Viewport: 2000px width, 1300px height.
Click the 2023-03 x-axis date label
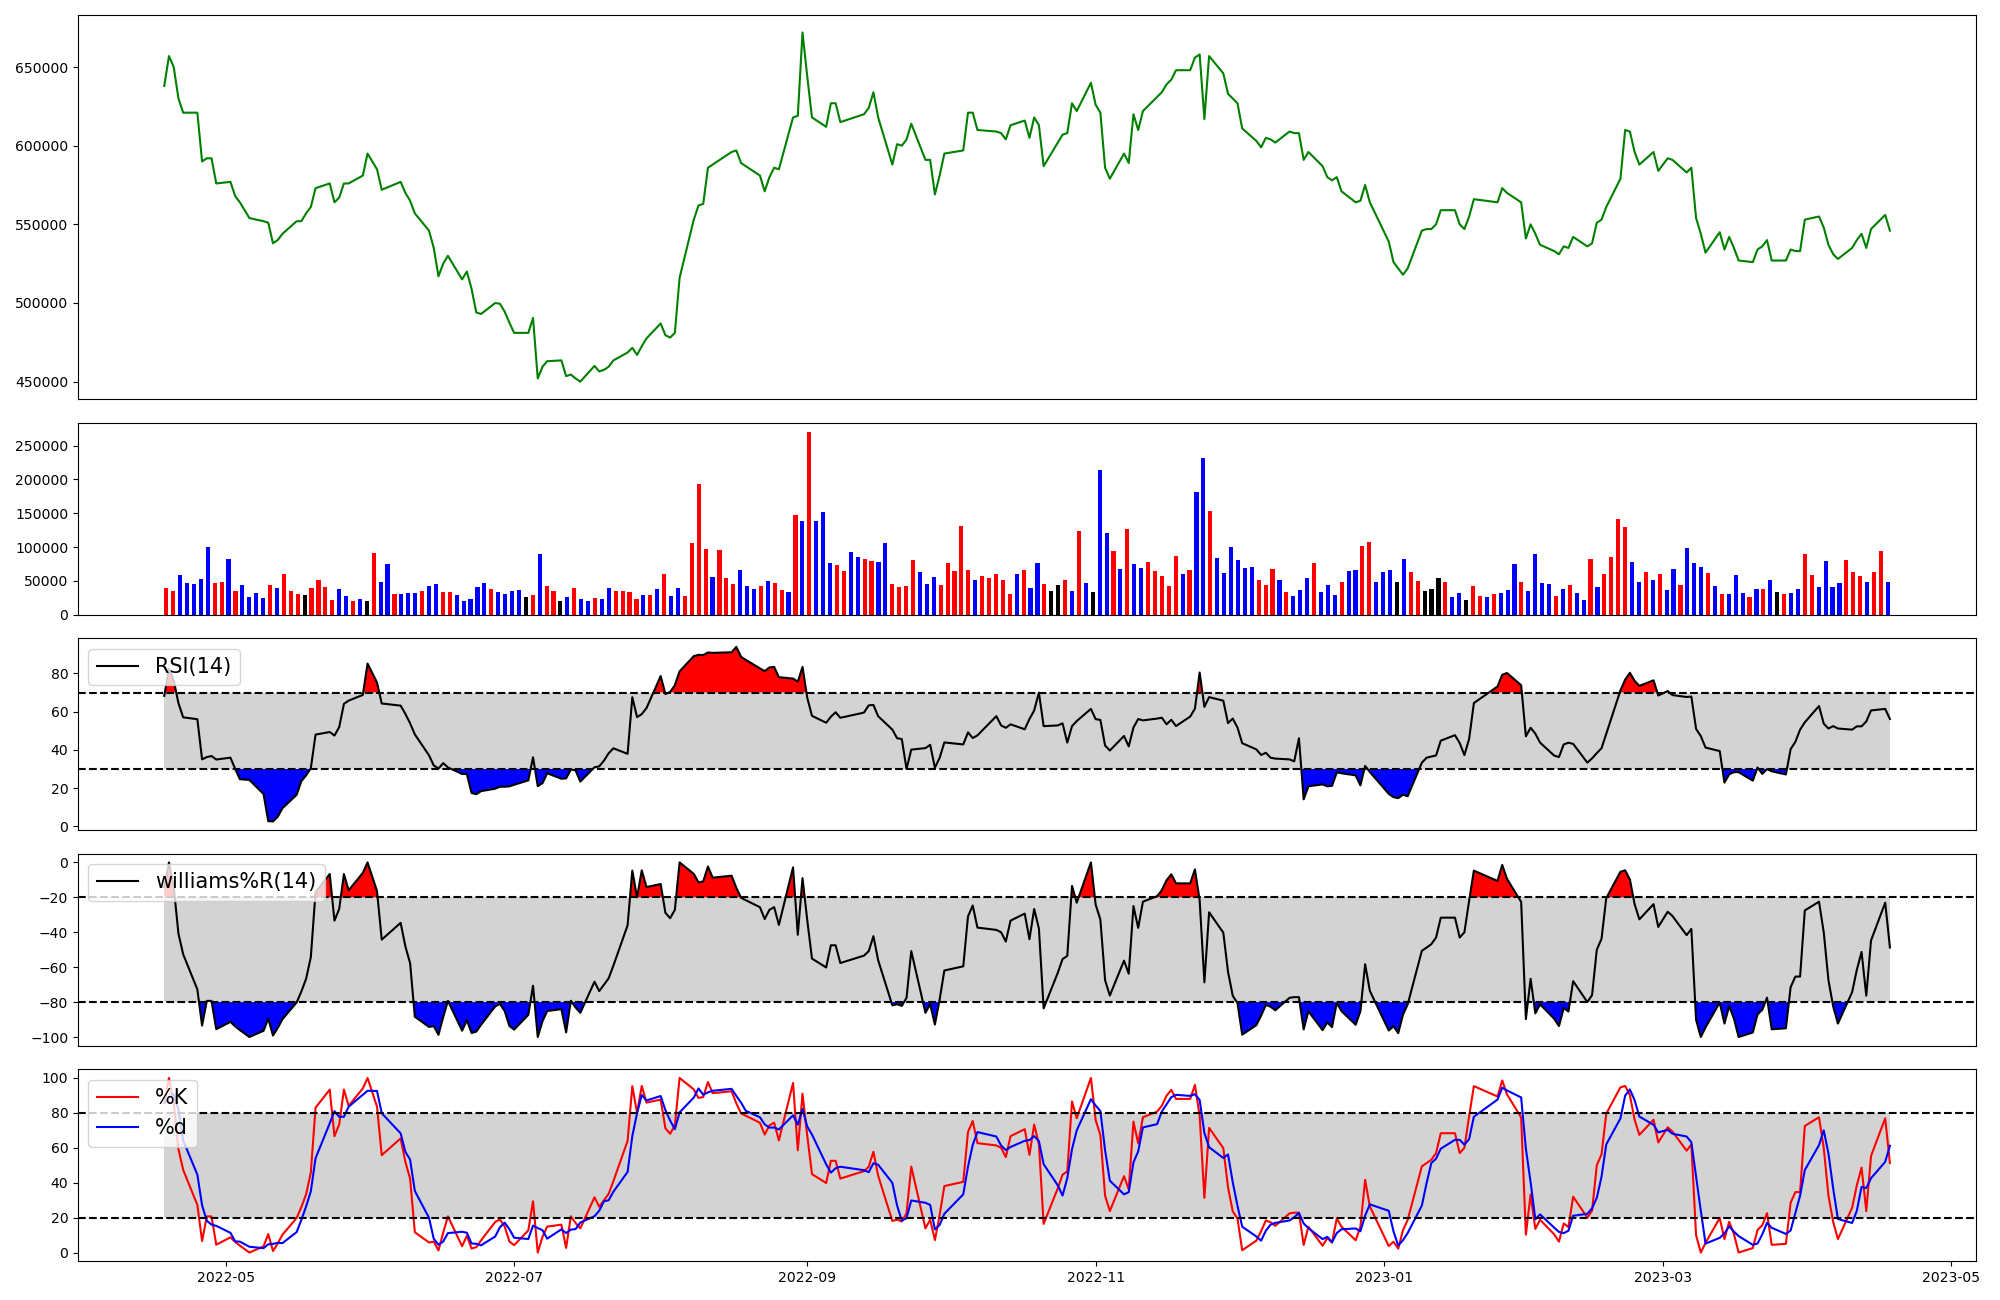click(x=1662, y=1277)
